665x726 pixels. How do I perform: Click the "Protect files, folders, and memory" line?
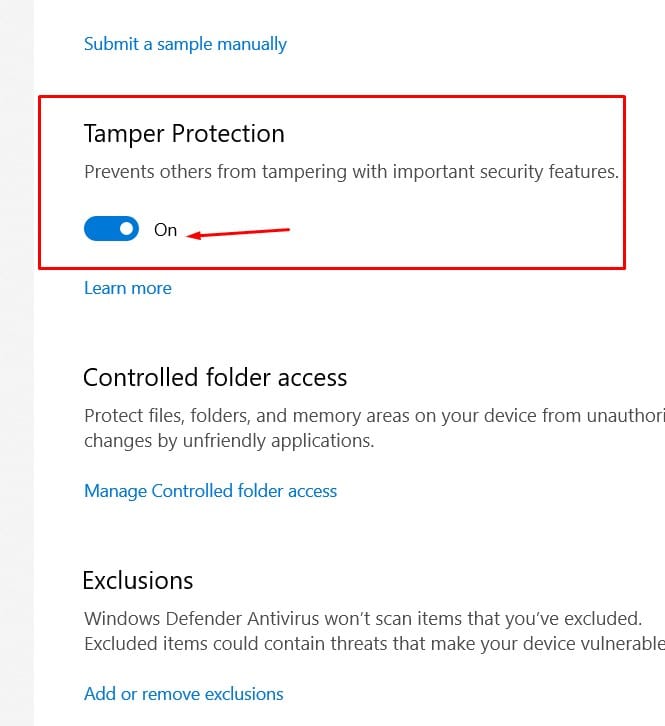370,416
